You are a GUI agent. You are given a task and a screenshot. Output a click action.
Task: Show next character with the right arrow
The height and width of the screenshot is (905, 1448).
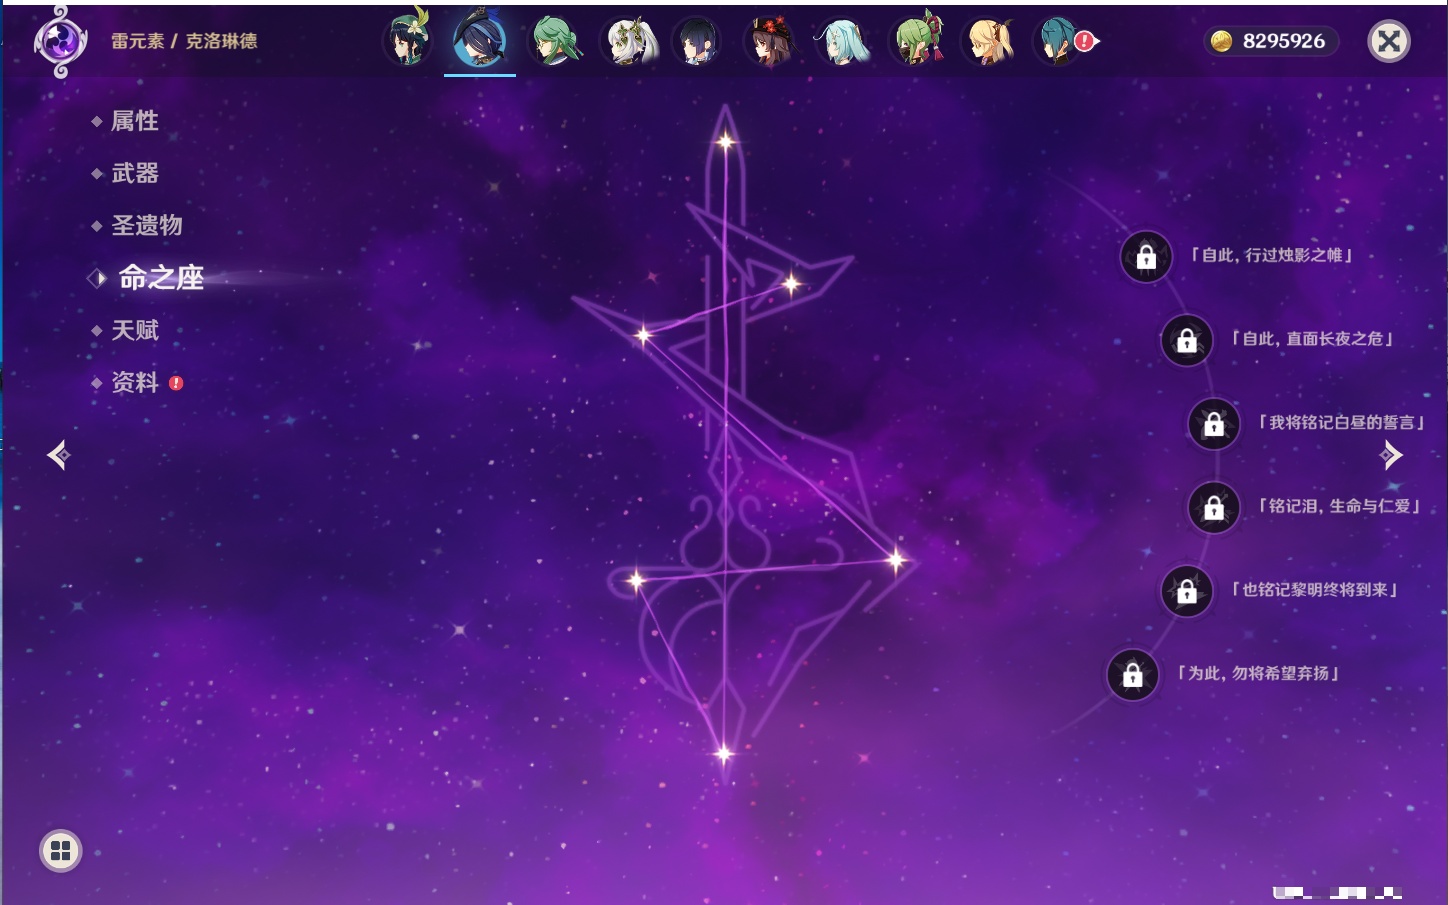1391,455
